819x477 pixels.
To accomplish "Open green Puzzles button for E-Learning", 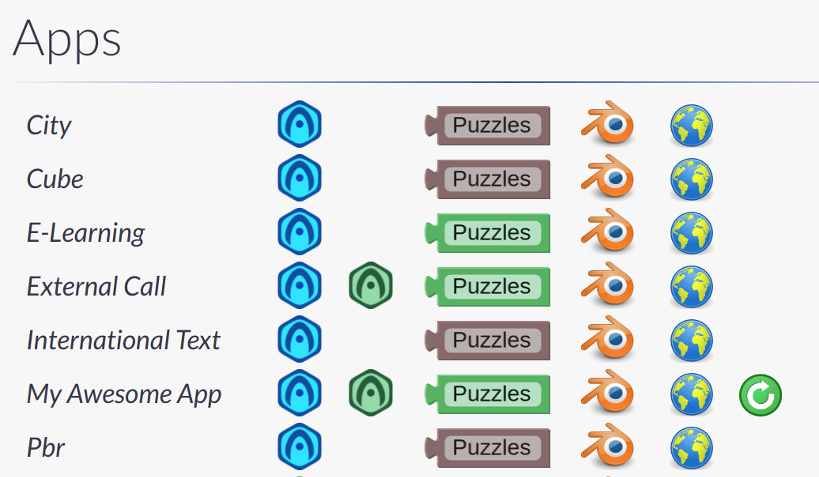I will click(x=487, y=233).
